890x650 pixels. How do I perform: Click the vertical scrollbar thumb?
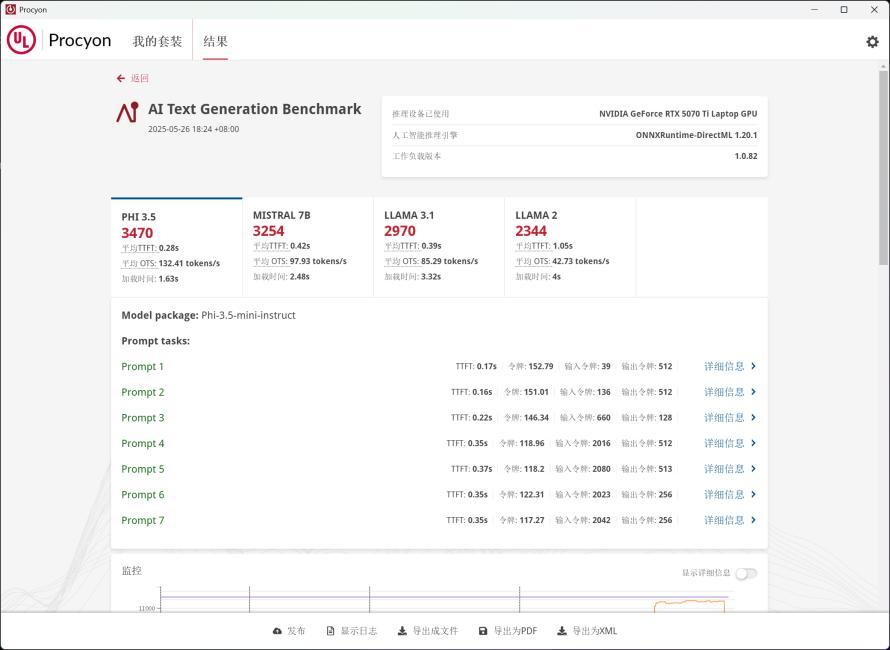(883, 168)
